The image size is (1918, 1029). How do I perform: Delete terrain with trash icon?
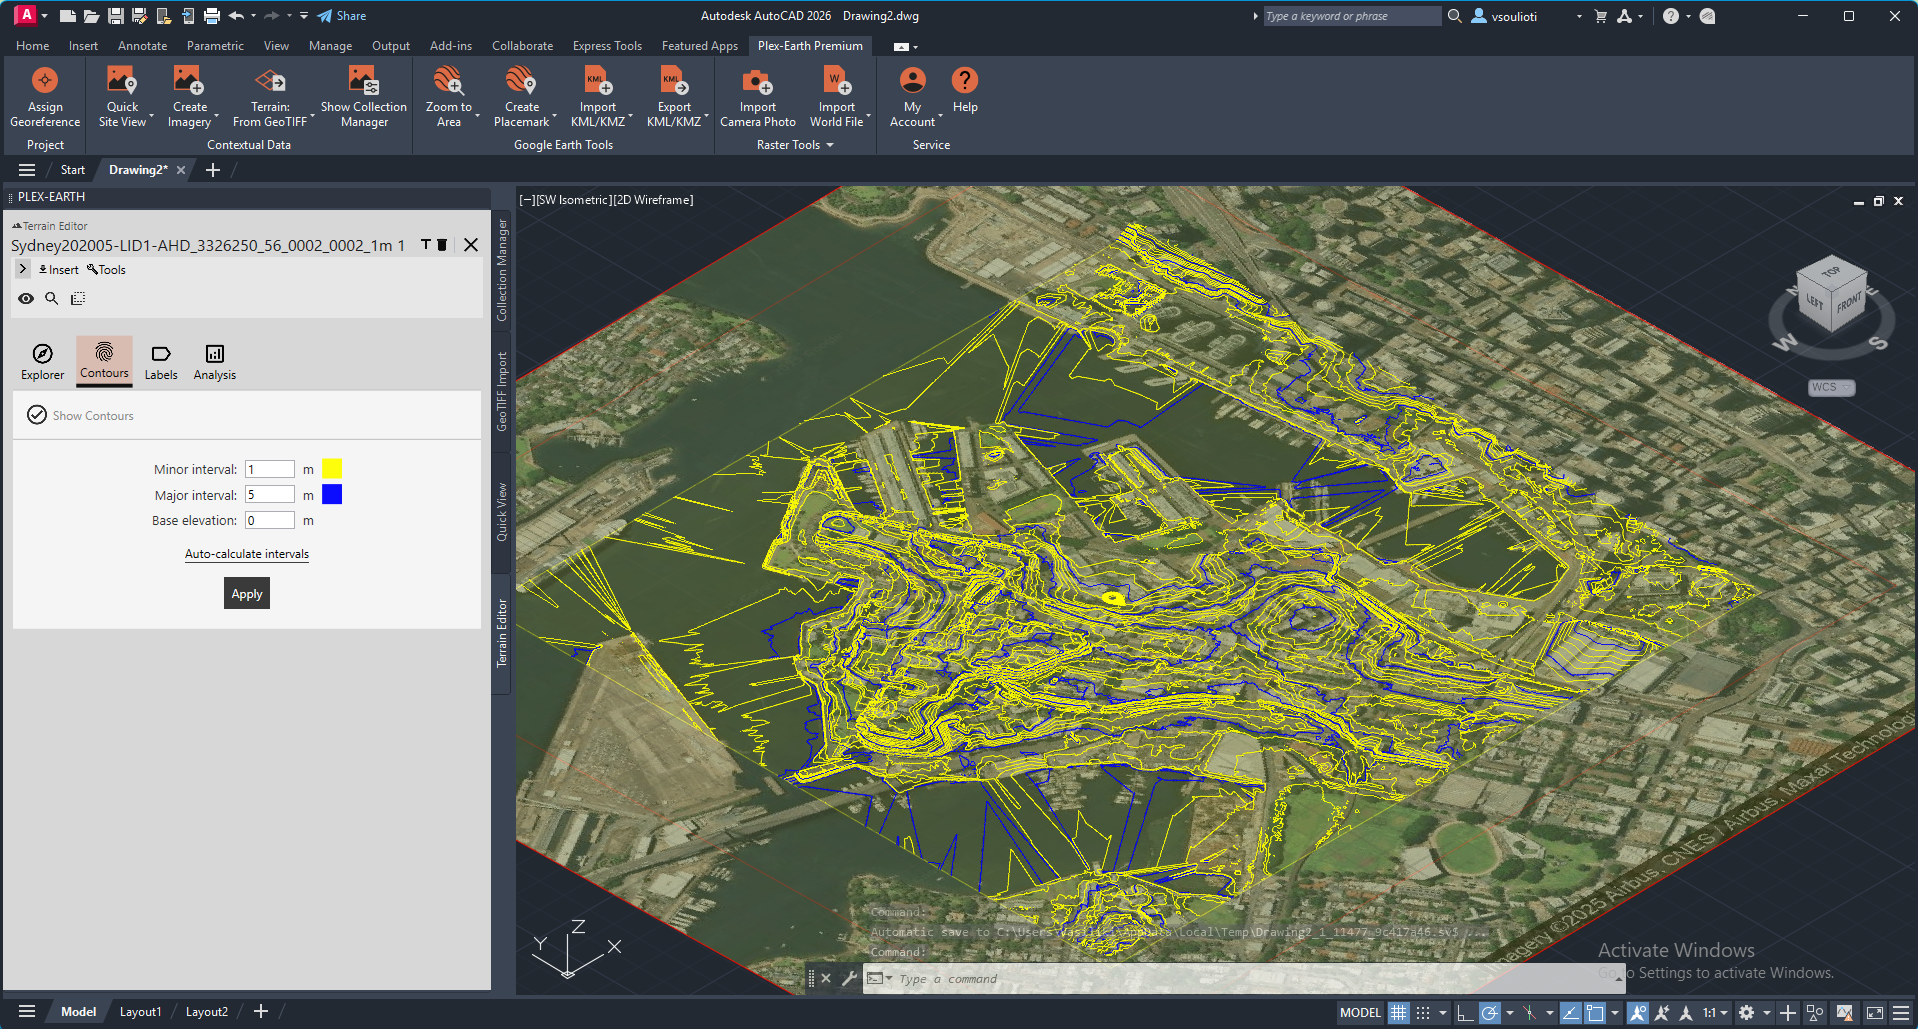(x=442, y=245)
